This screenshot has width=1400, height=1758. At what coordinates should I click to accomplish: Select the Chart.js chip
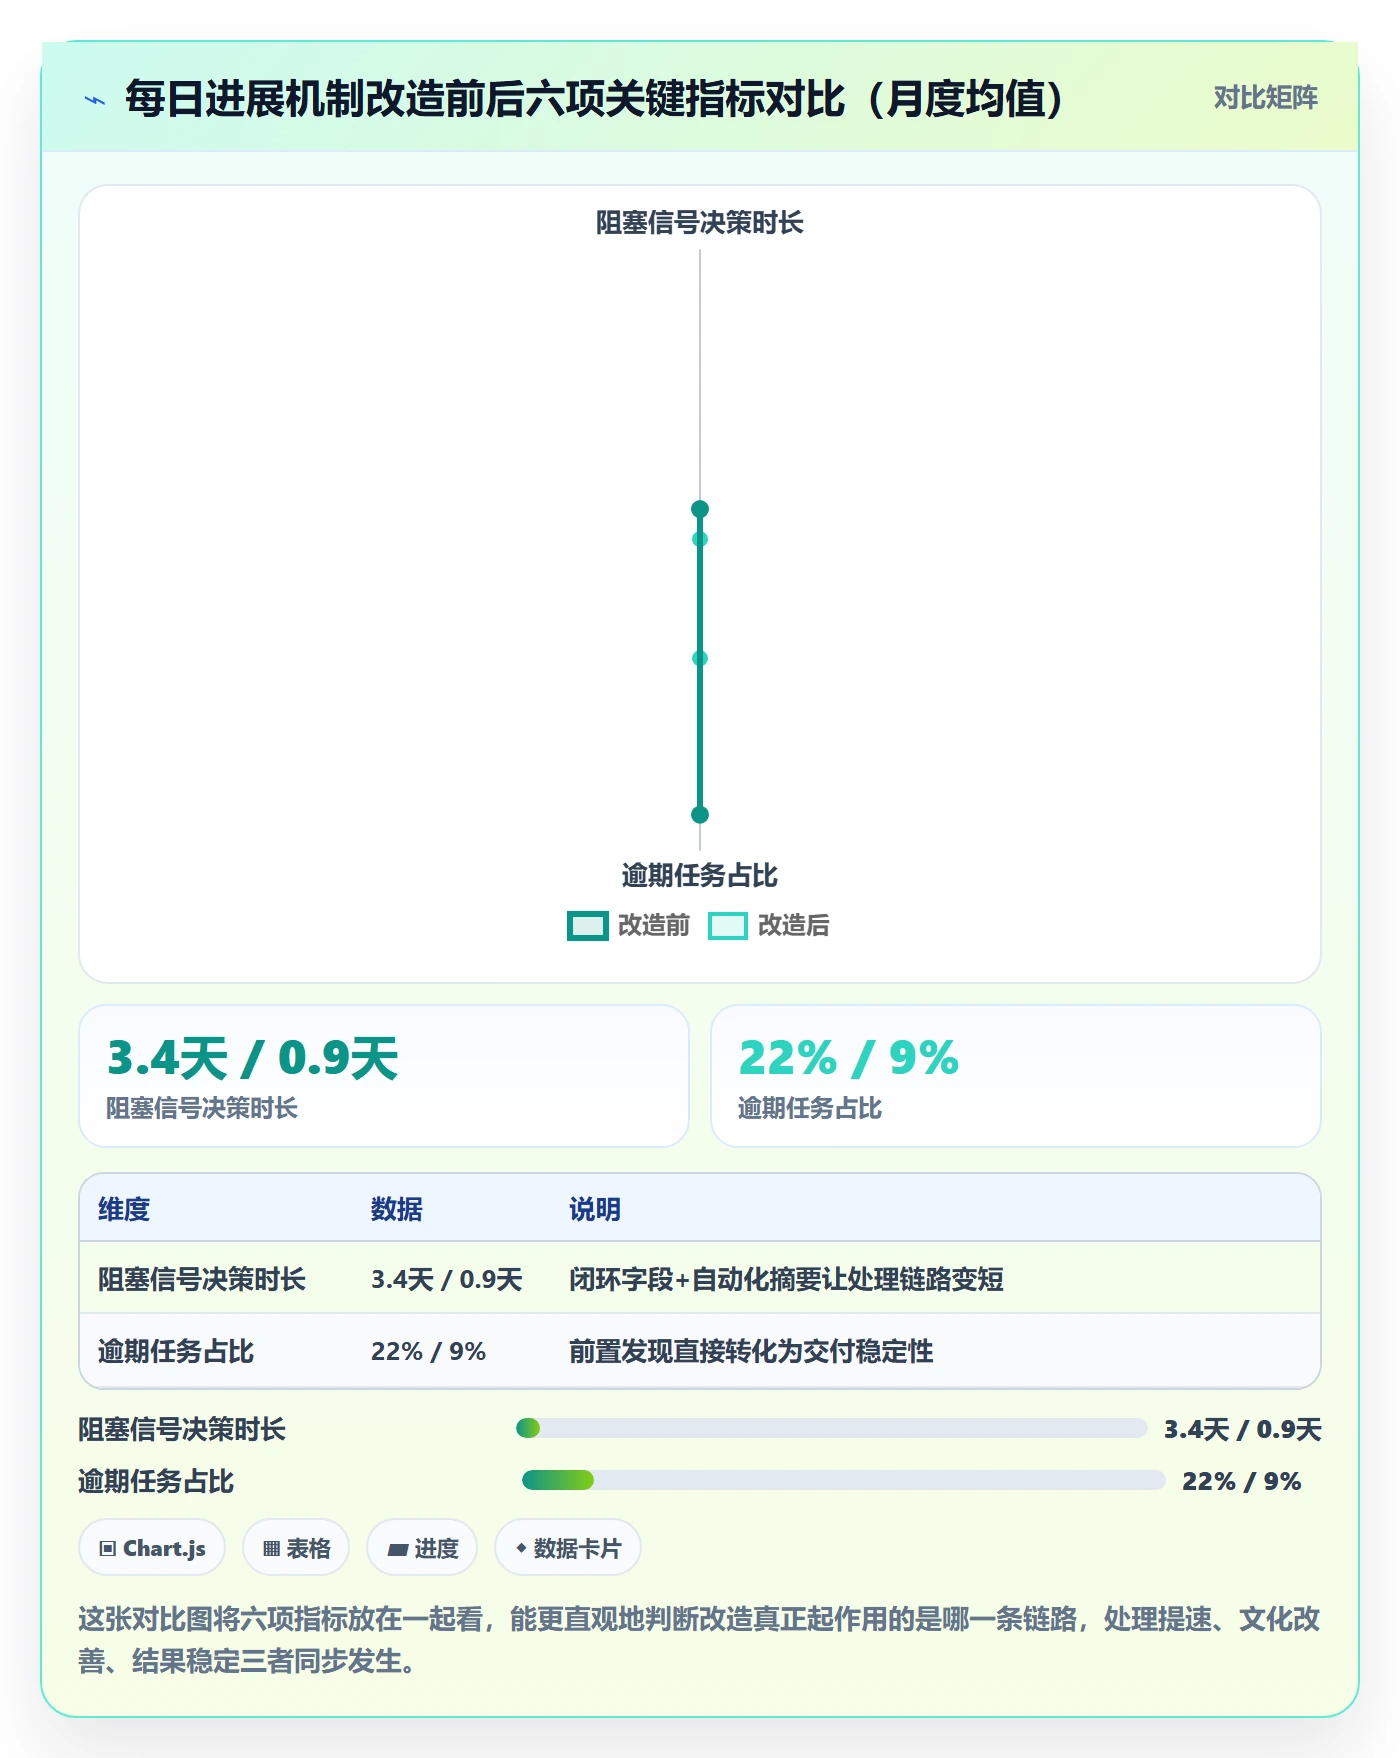152,1548
